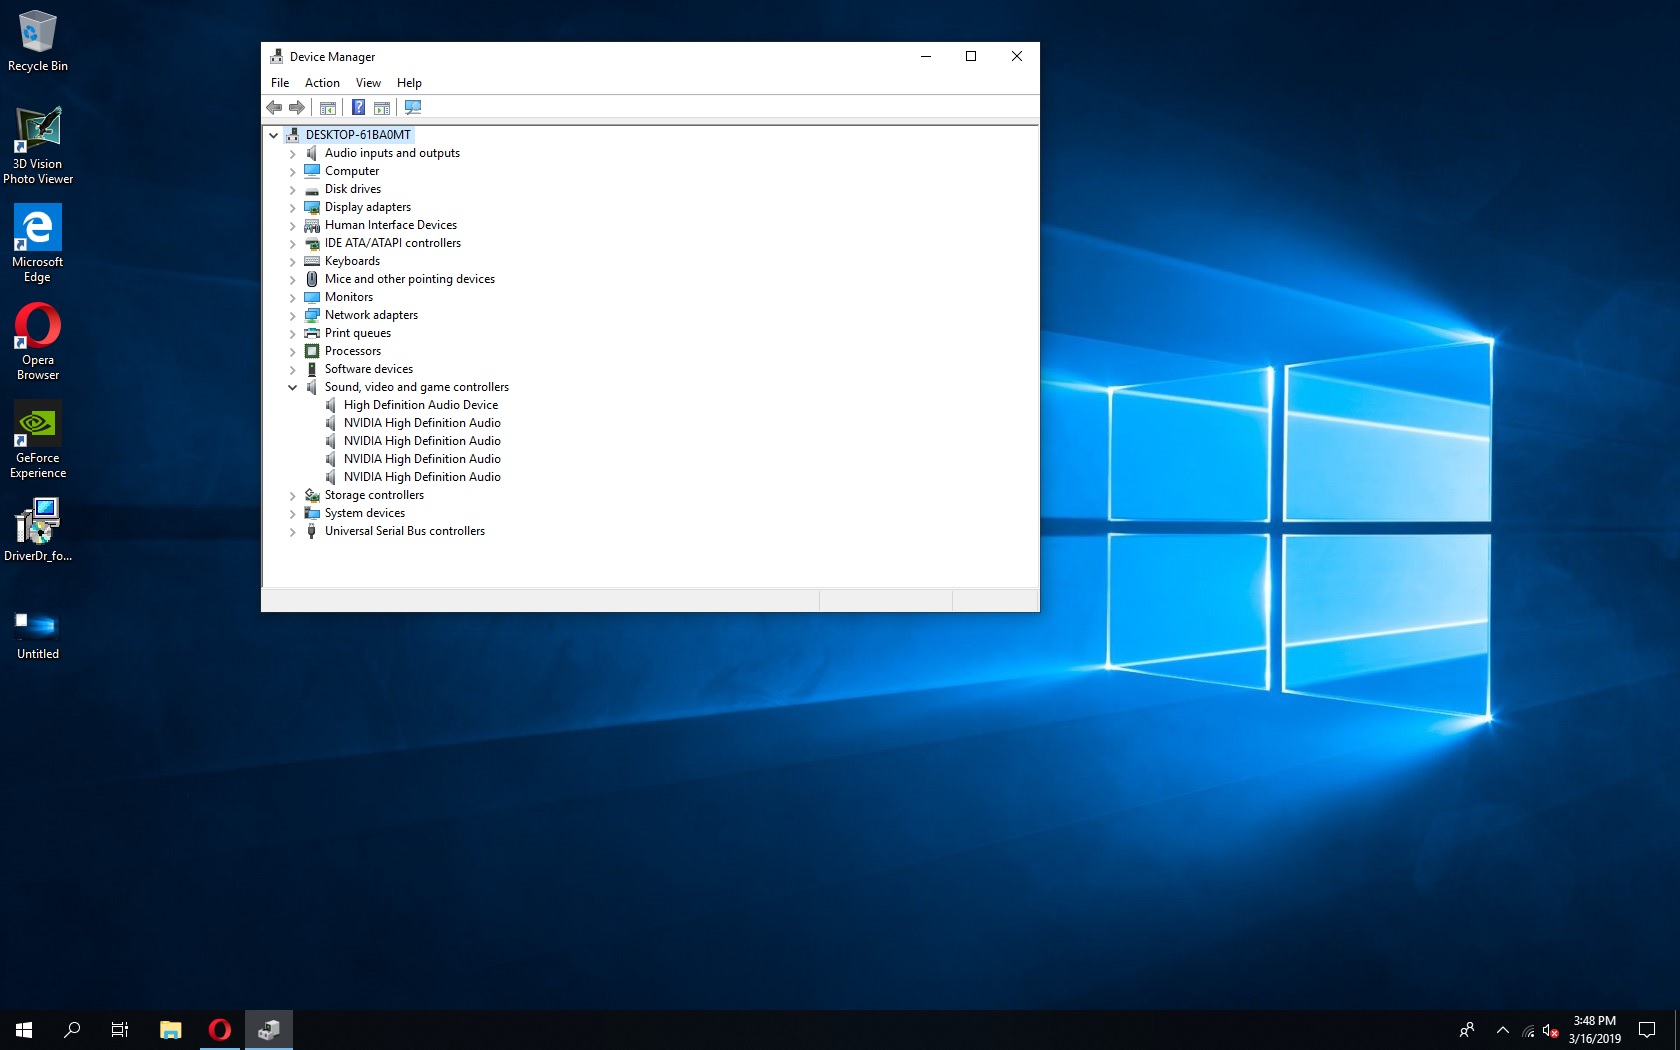Collapse the DESKTOP-61BA0MT root node
This screenshot has height=1050, width=1680.
274,135
